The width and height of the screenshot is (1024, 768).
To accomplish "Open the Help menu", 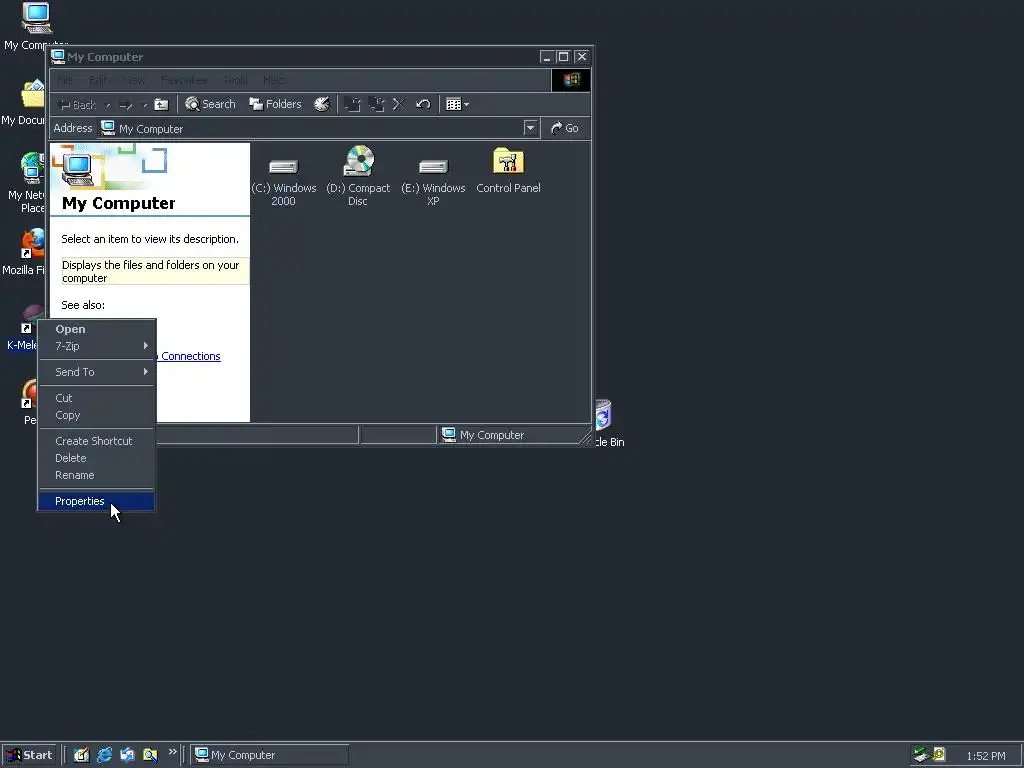I will (x=273, y=80).
